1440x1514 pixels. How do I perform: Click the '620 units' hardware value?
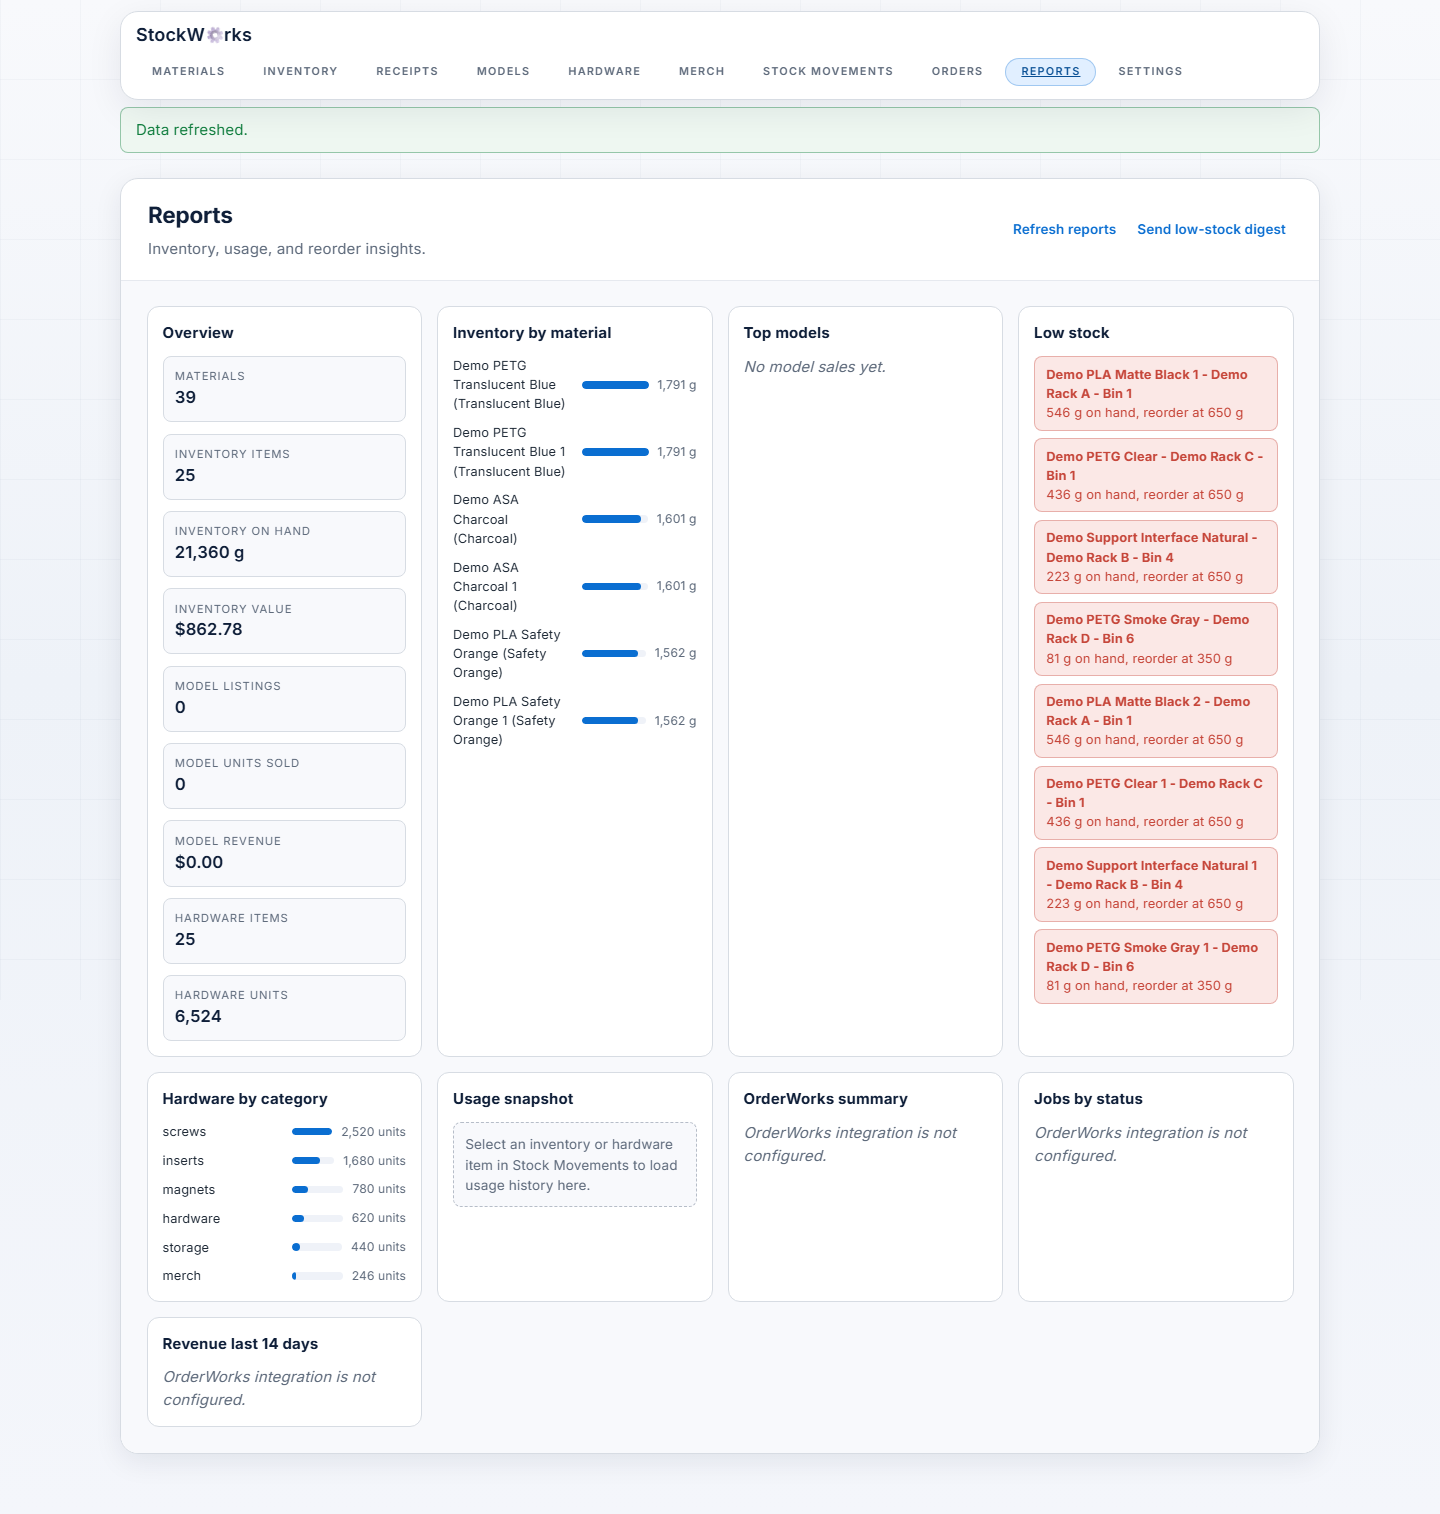(x=379, y=1218)
